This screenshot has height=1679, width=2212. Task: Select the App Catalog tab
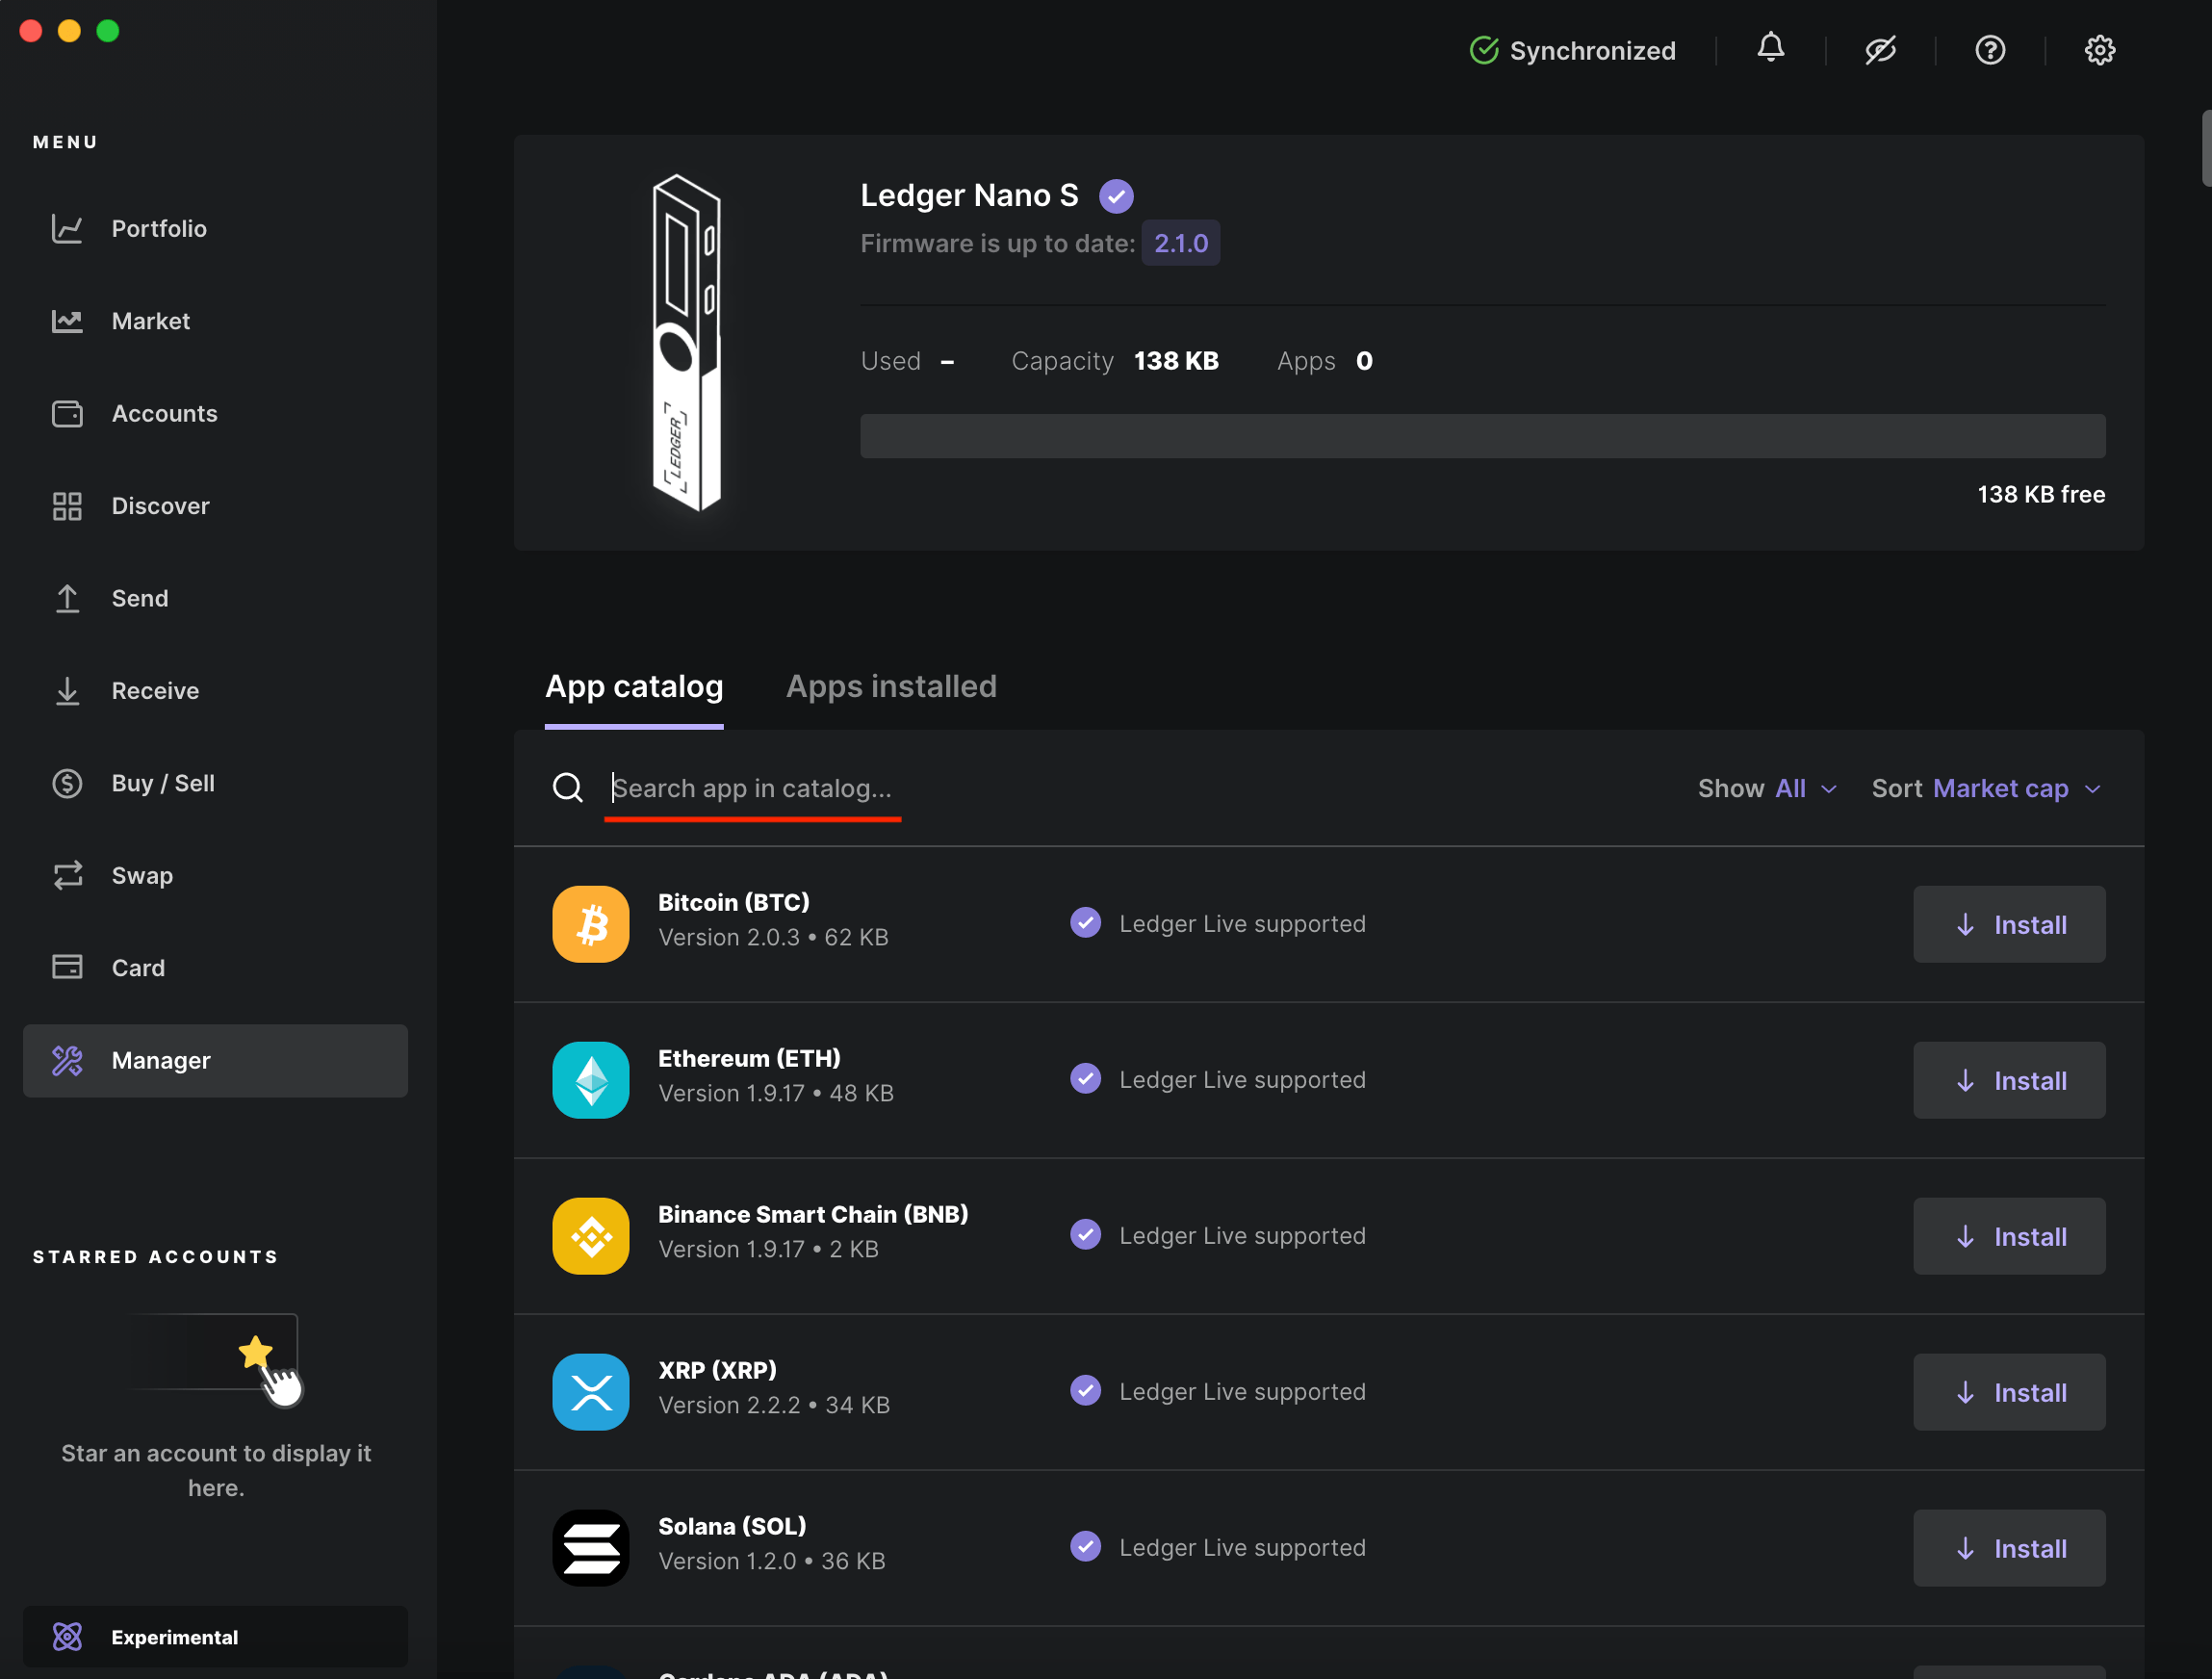[634, 686]
